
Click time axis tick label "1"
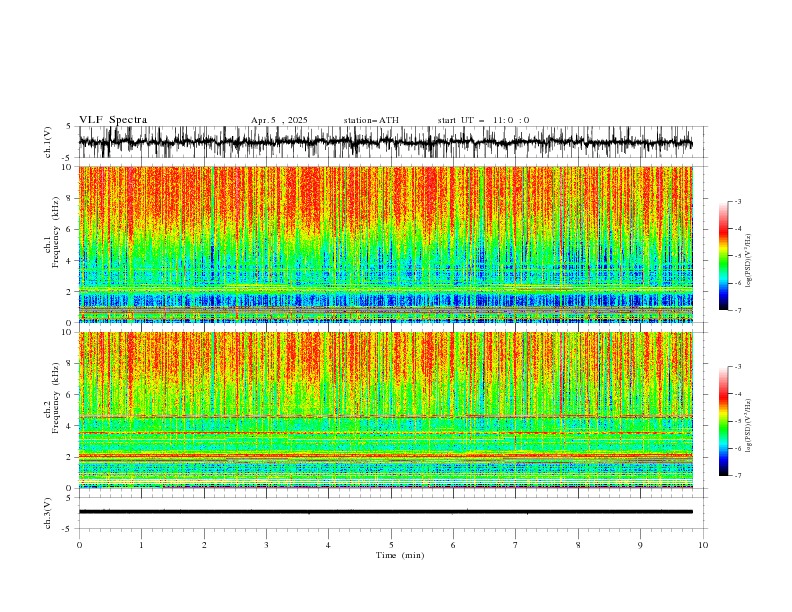coord(142,545)
